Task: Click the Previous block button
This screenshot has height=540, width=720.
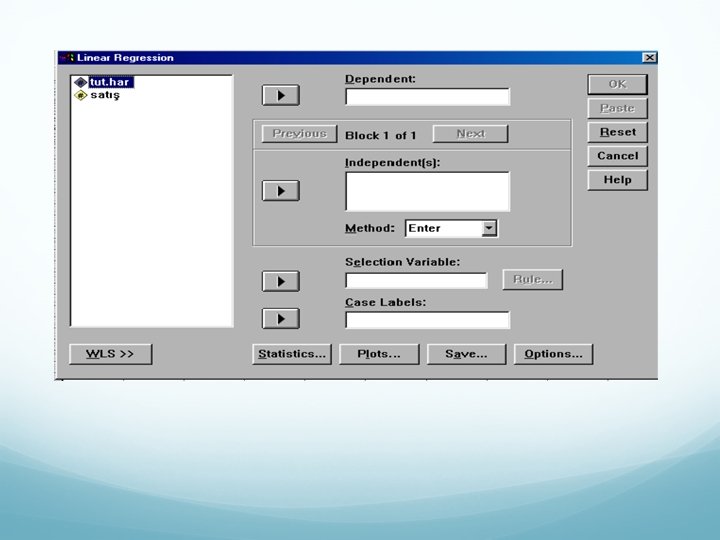Action: click(x=299, y=134)
